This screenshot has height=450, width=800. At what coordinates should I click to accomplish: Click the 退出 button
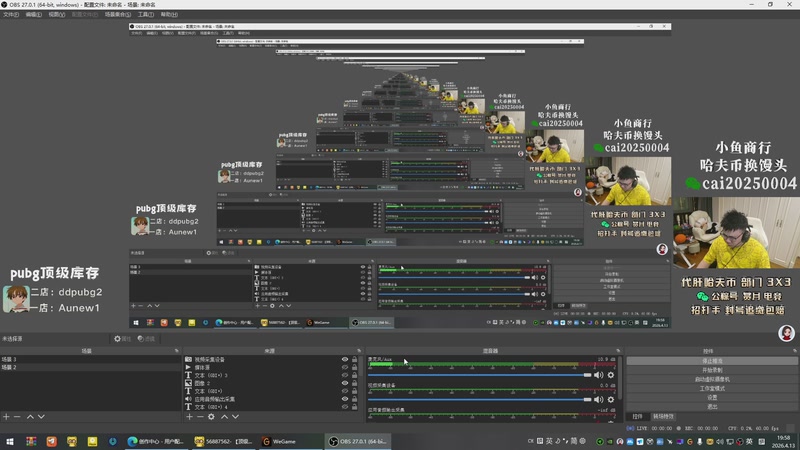pos(712,407)
